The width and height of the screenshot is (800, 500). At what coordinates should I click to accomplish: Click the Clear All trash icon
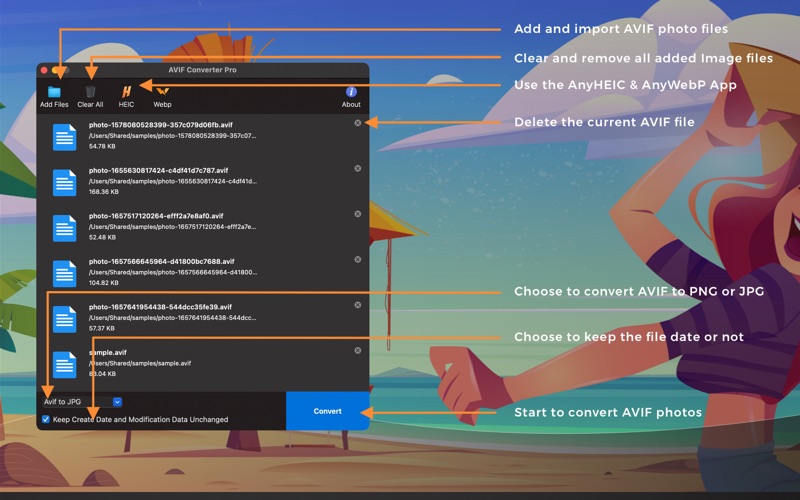pos(90,92)
